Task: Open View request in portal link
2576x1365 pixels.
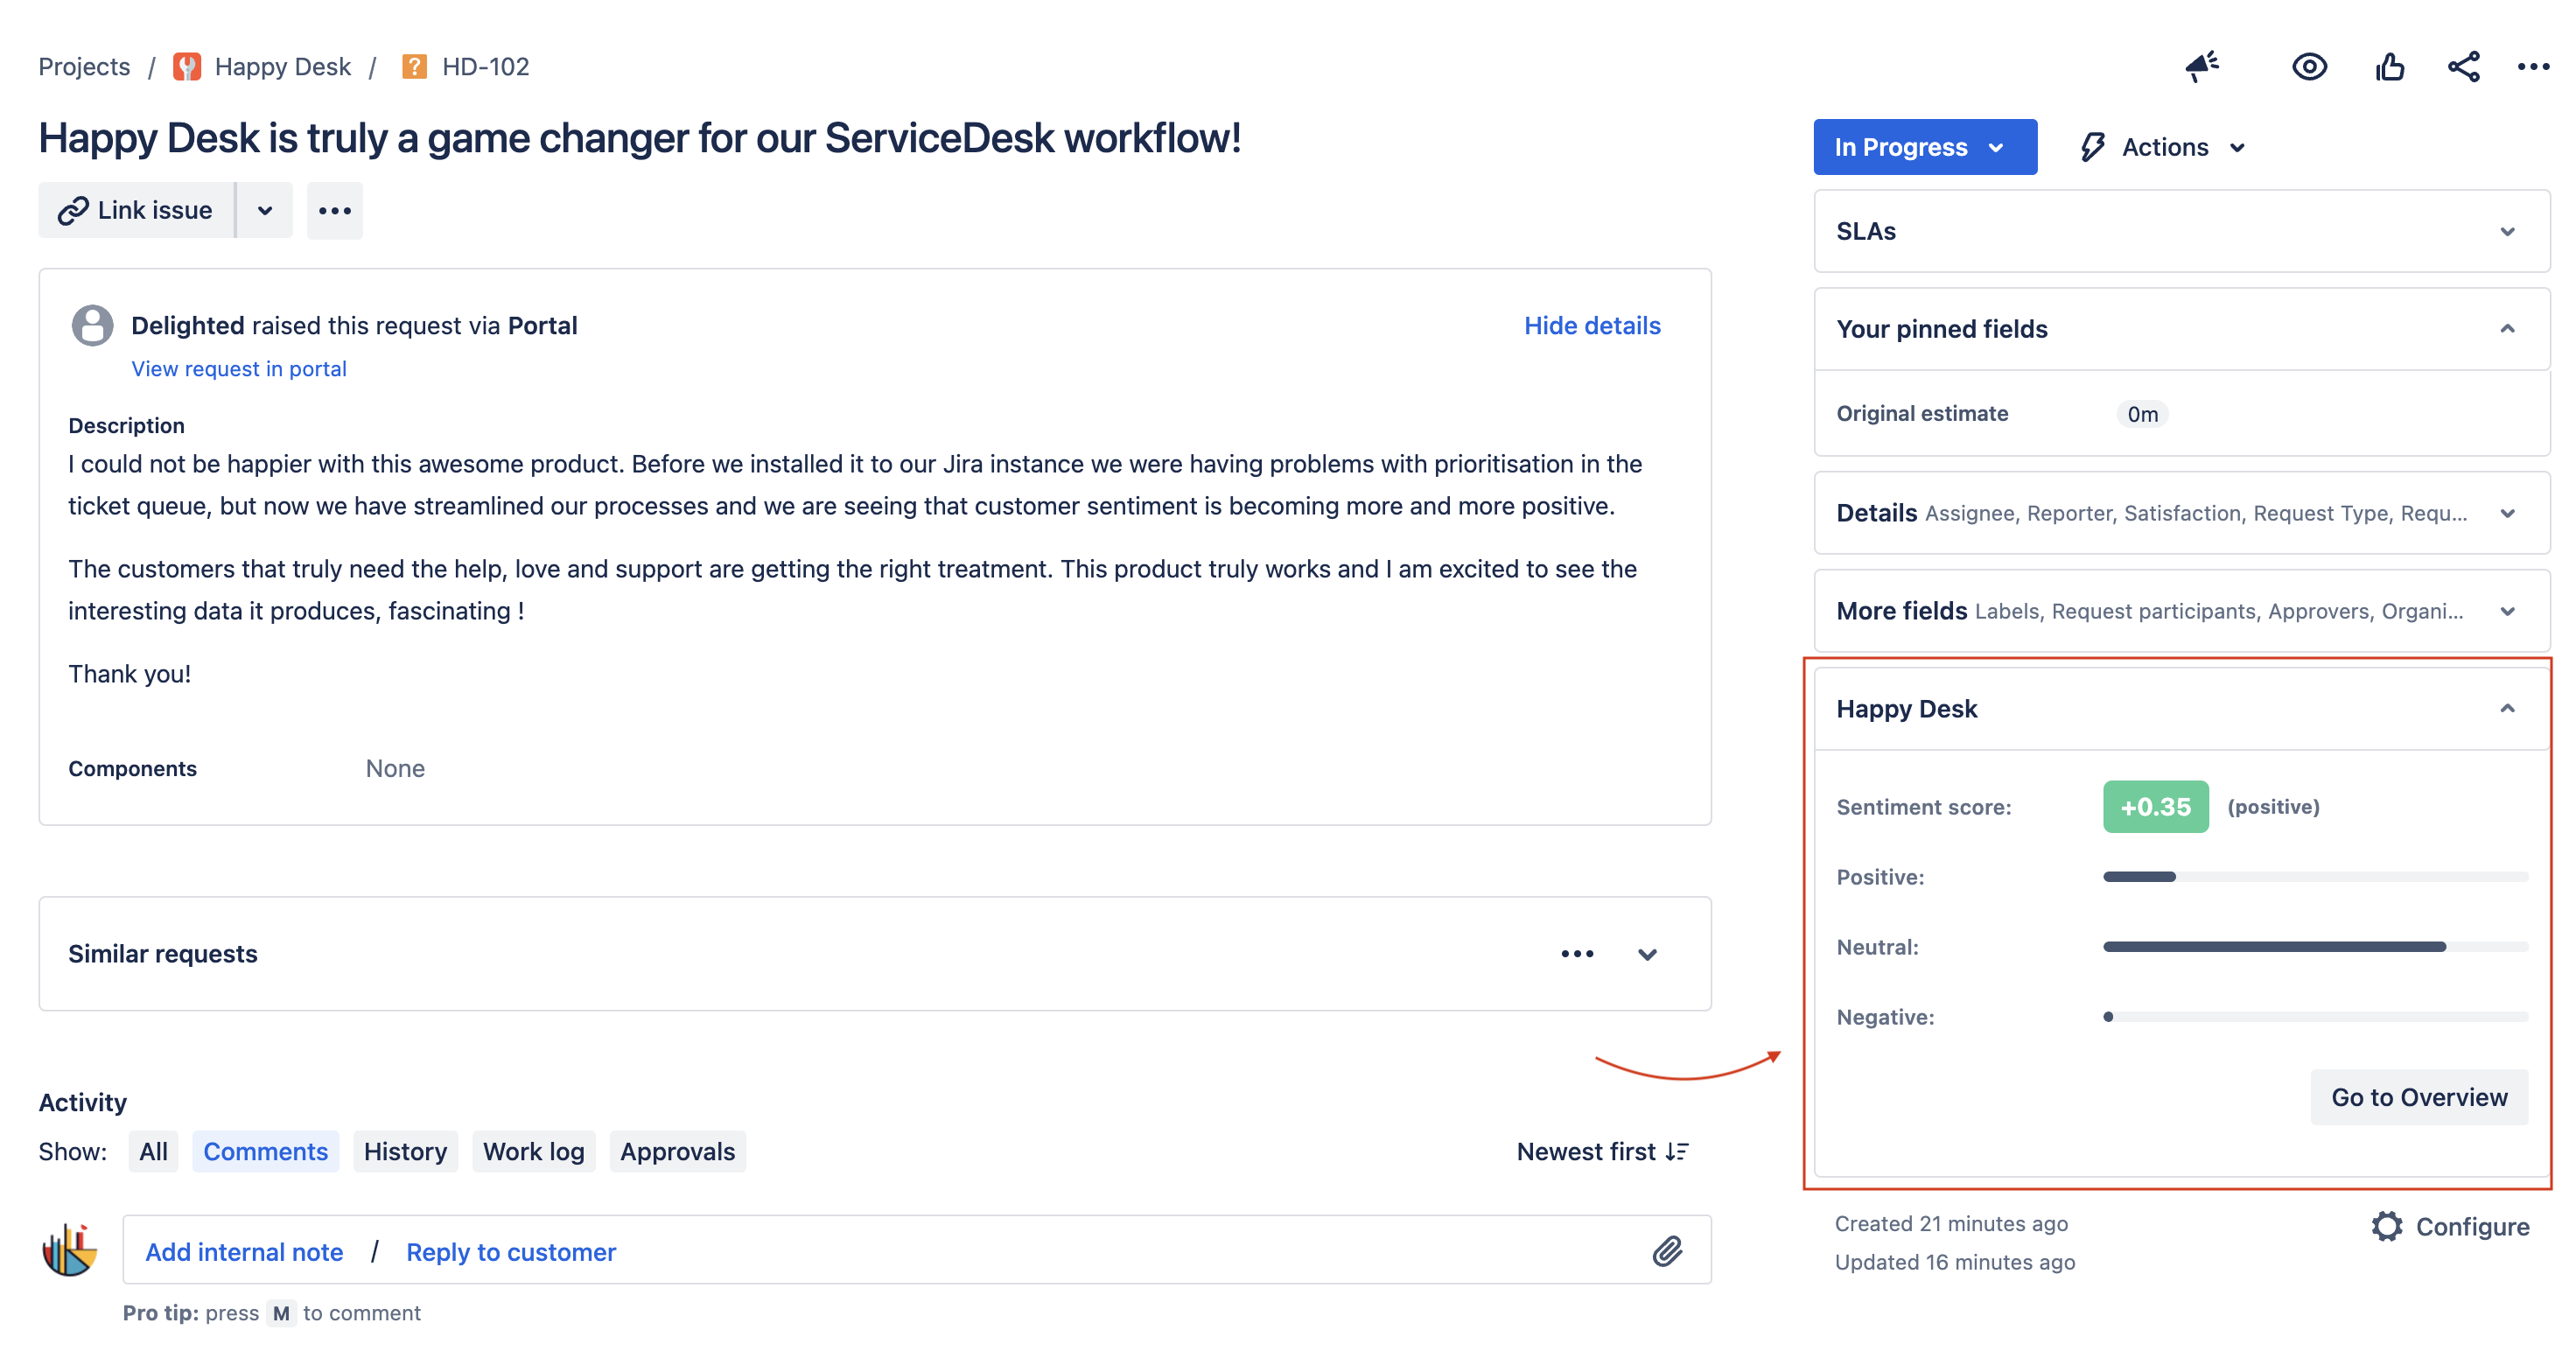Action: [239, 368]
